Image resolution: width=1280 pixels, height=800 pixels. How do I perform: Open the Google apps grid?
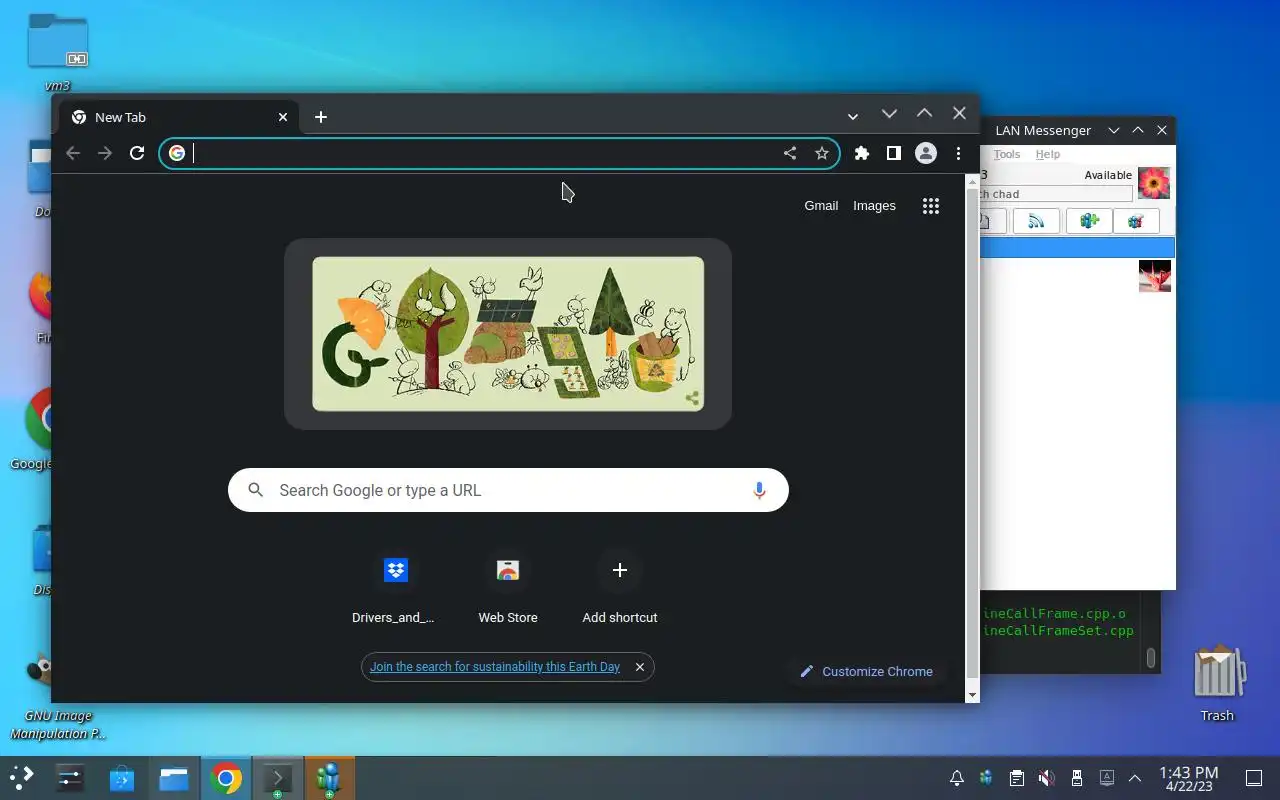(931, 206)
